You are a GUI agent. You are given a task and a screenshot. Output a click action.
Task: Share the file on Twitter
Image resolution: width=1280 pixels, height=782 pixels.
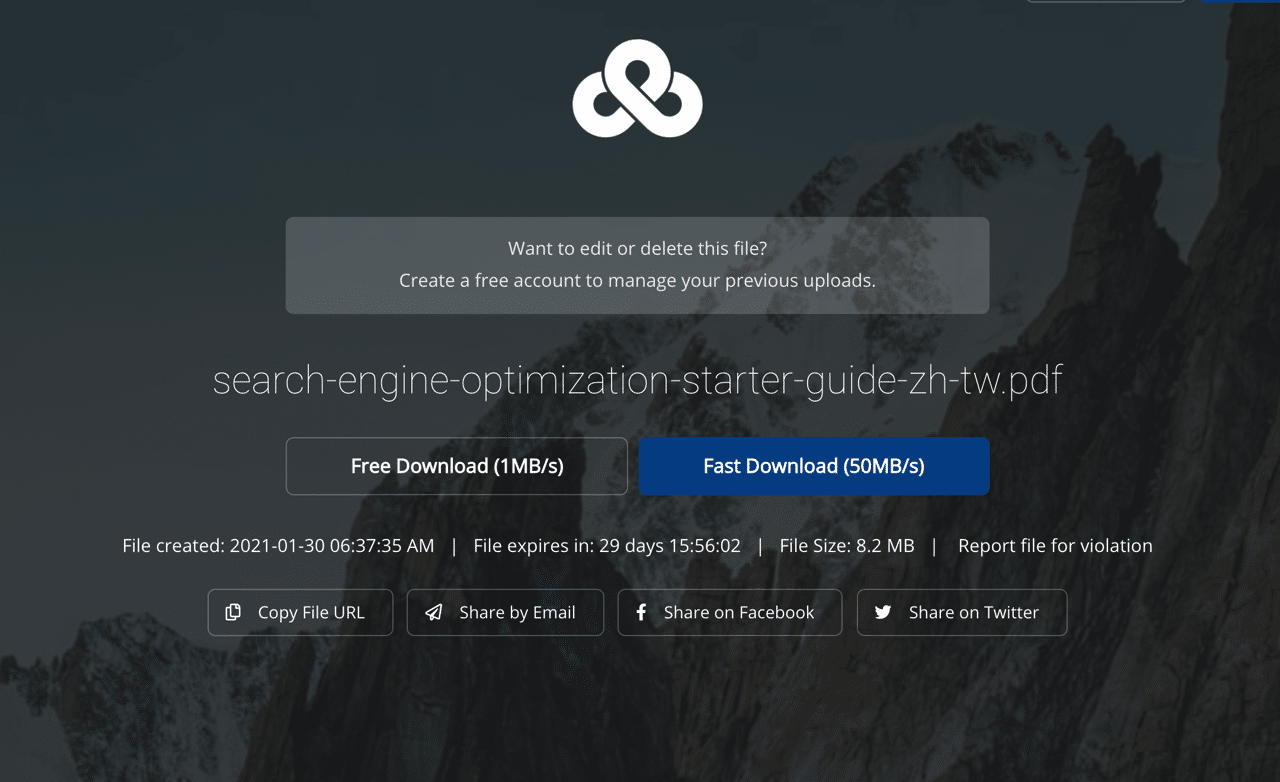(x=961, y=611)
